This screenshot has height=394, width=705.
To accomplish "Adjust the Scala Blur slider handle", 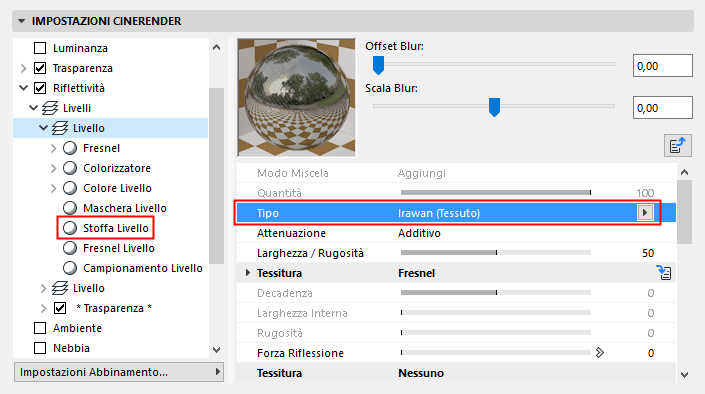I will pyautogui.click(x=494, y=107).
